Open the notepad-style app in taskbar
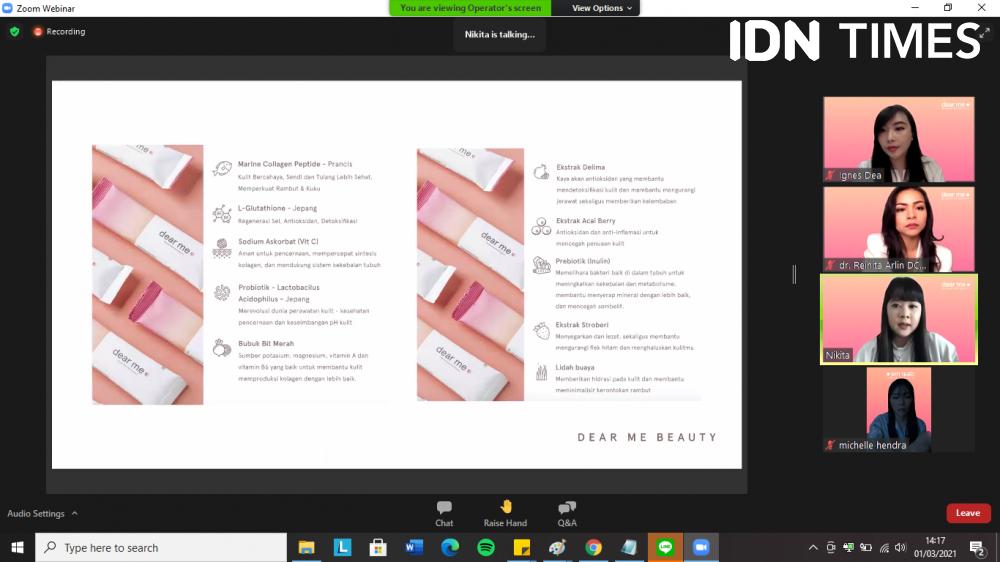The height and width of the screenshot is (562, 1000). pyautogui.click(x=629, y=547)
